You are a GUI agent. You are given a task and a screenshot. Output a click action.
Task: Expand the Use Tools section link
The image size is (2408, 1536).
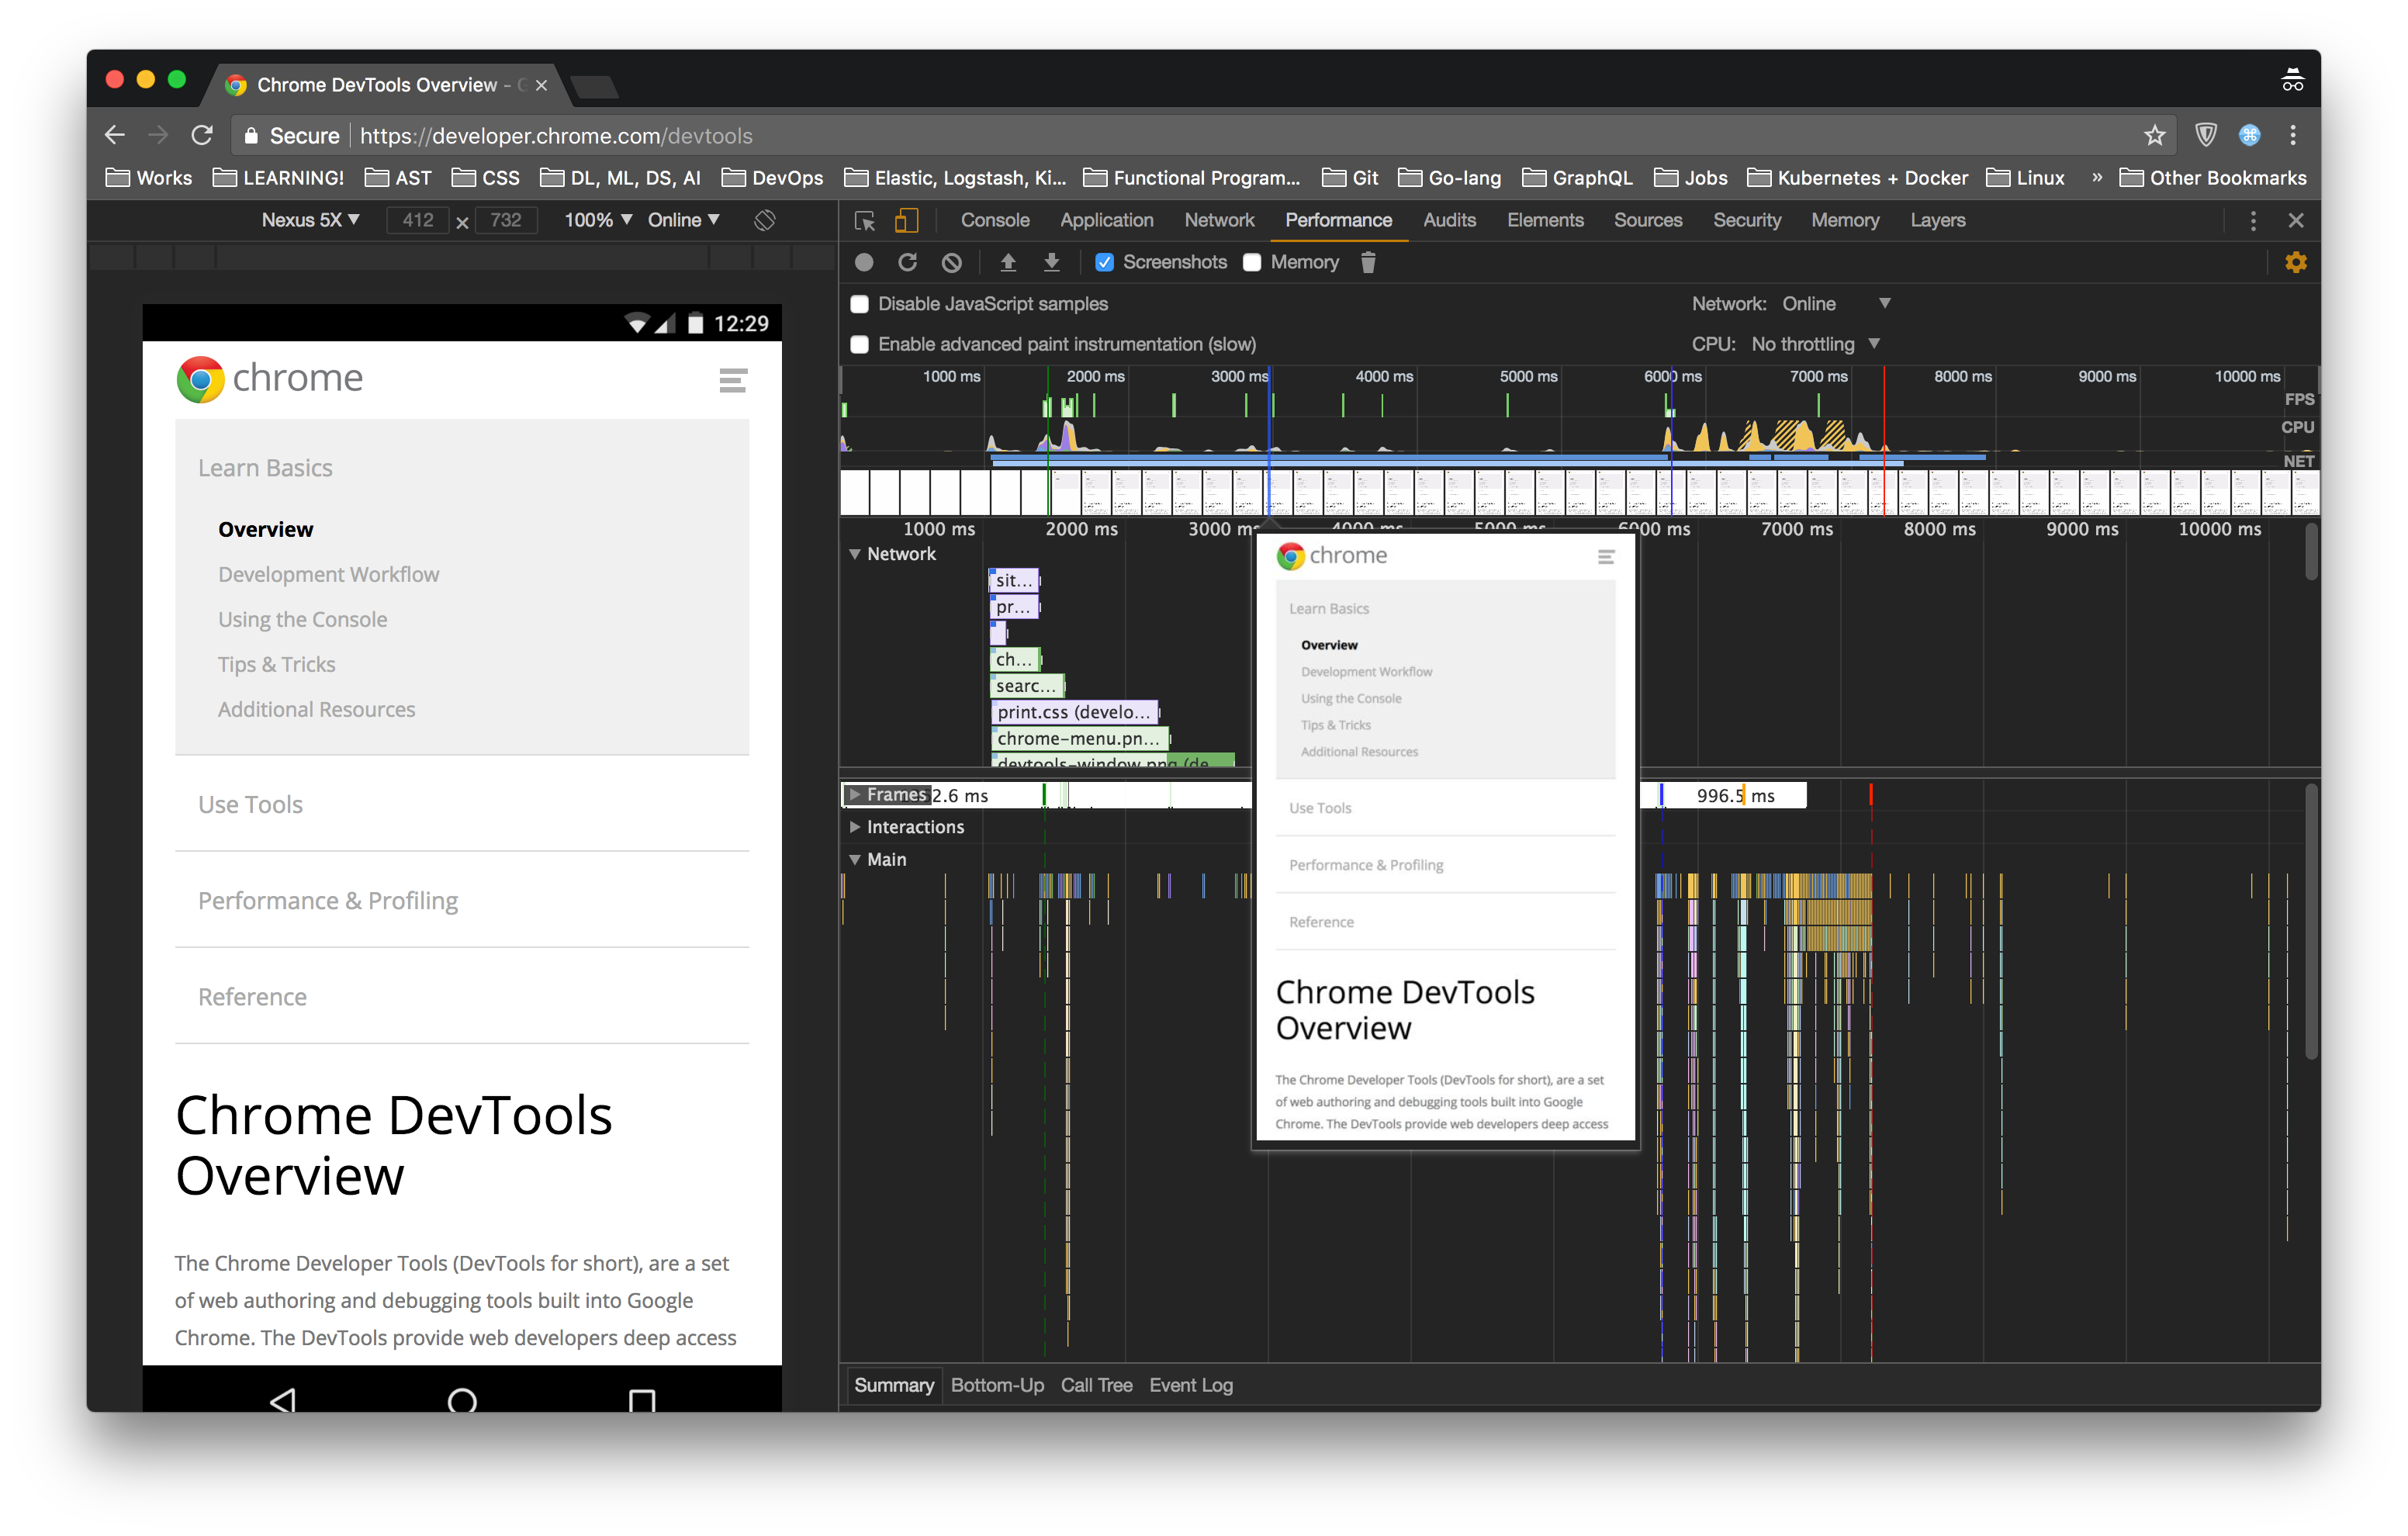250,804
